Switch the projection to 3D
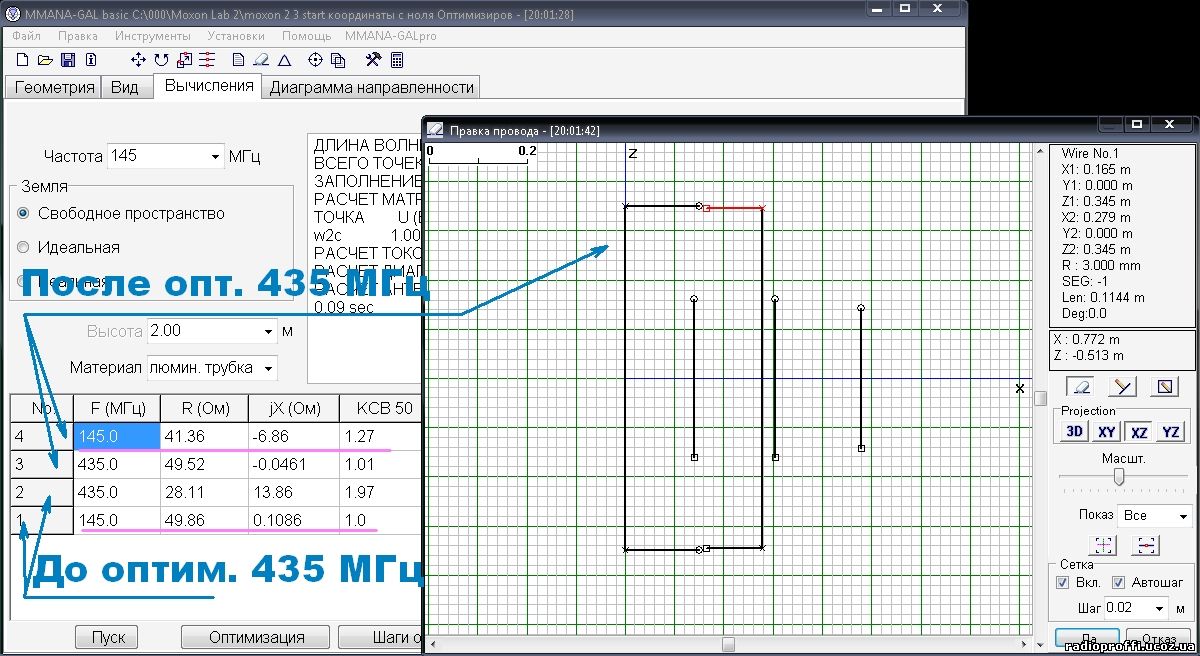The height and width of the screenshot is (656, 1200). click(1075, 431)
